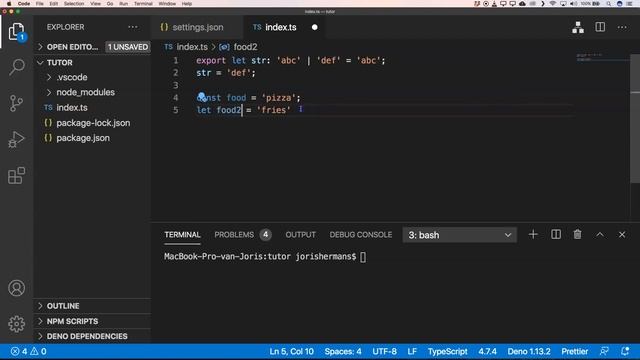
Task: Open the File menu
Action: (40, 4)
